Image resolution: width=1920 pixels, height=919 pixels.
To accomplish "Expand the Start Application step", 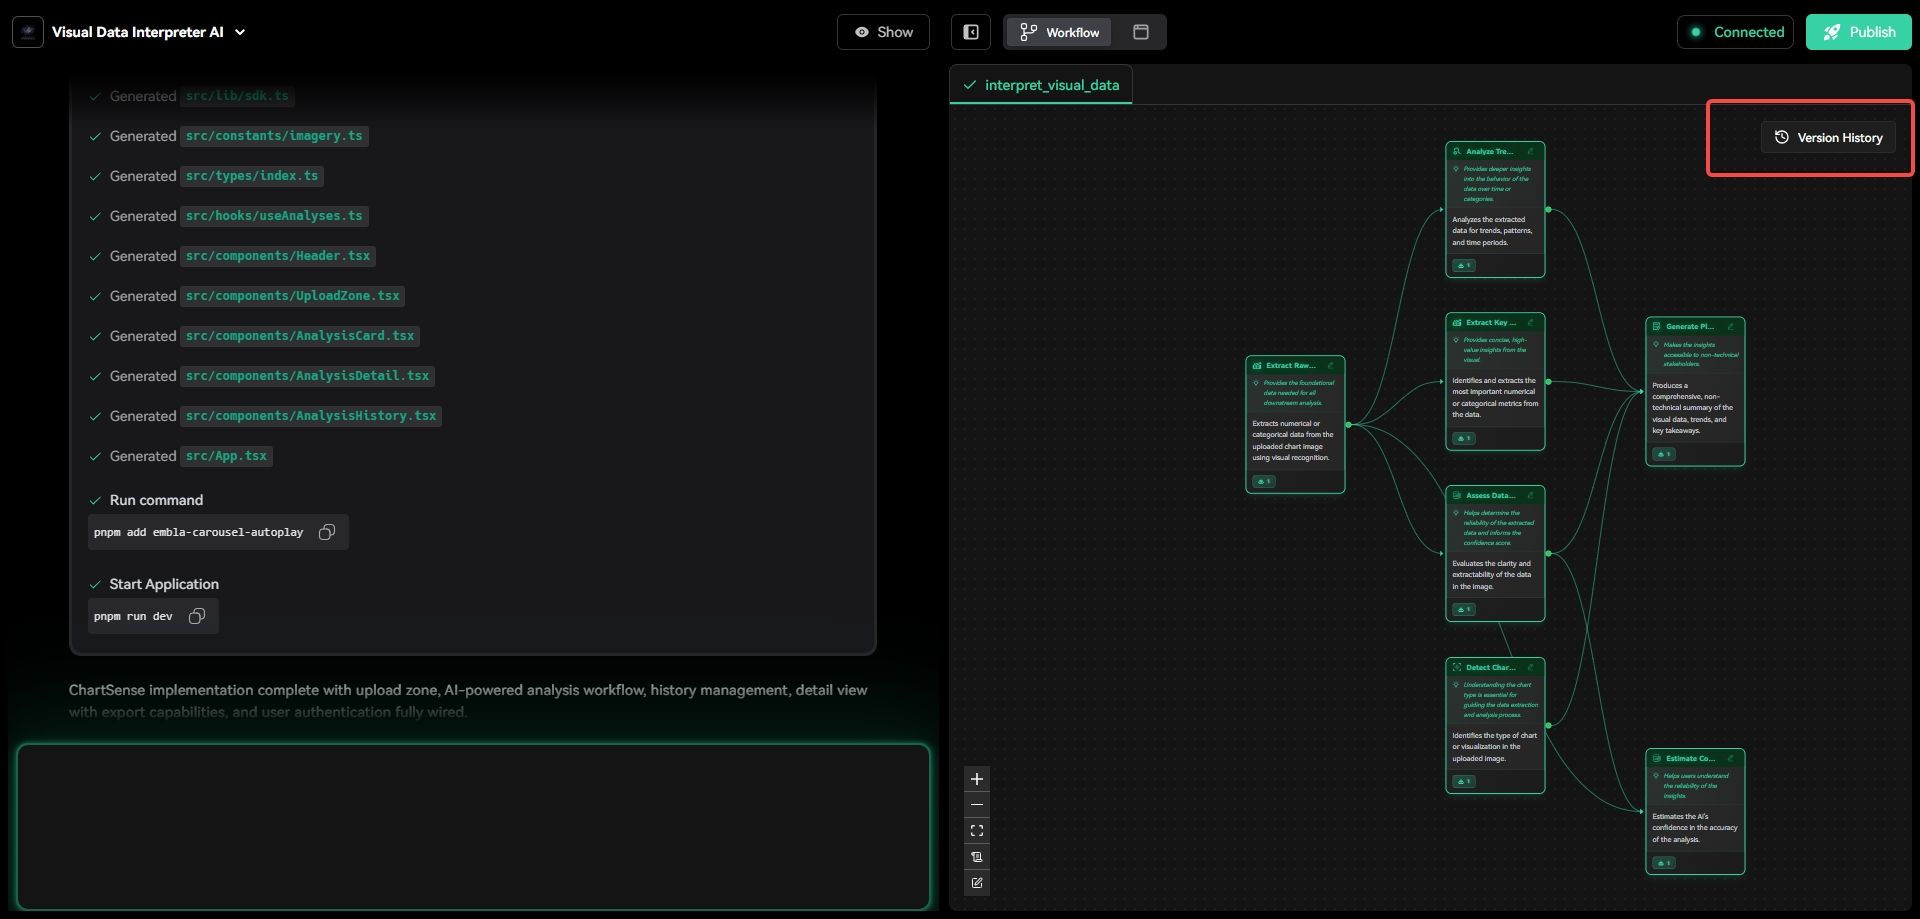I will tap(164, 584).
